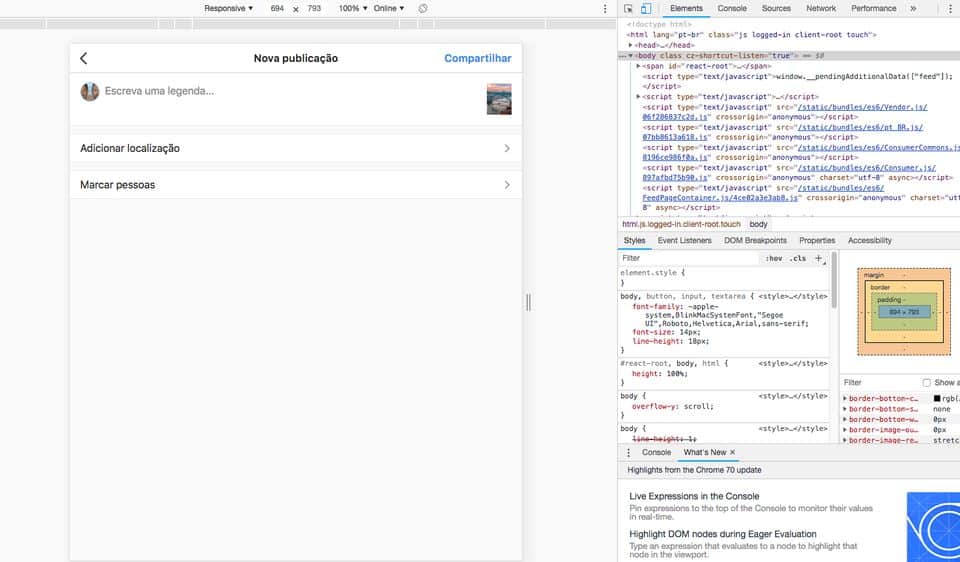Open Adicionar localização row
Image resolution: width=960 pixels, height=562 pixels.
(x=296, y=148)
